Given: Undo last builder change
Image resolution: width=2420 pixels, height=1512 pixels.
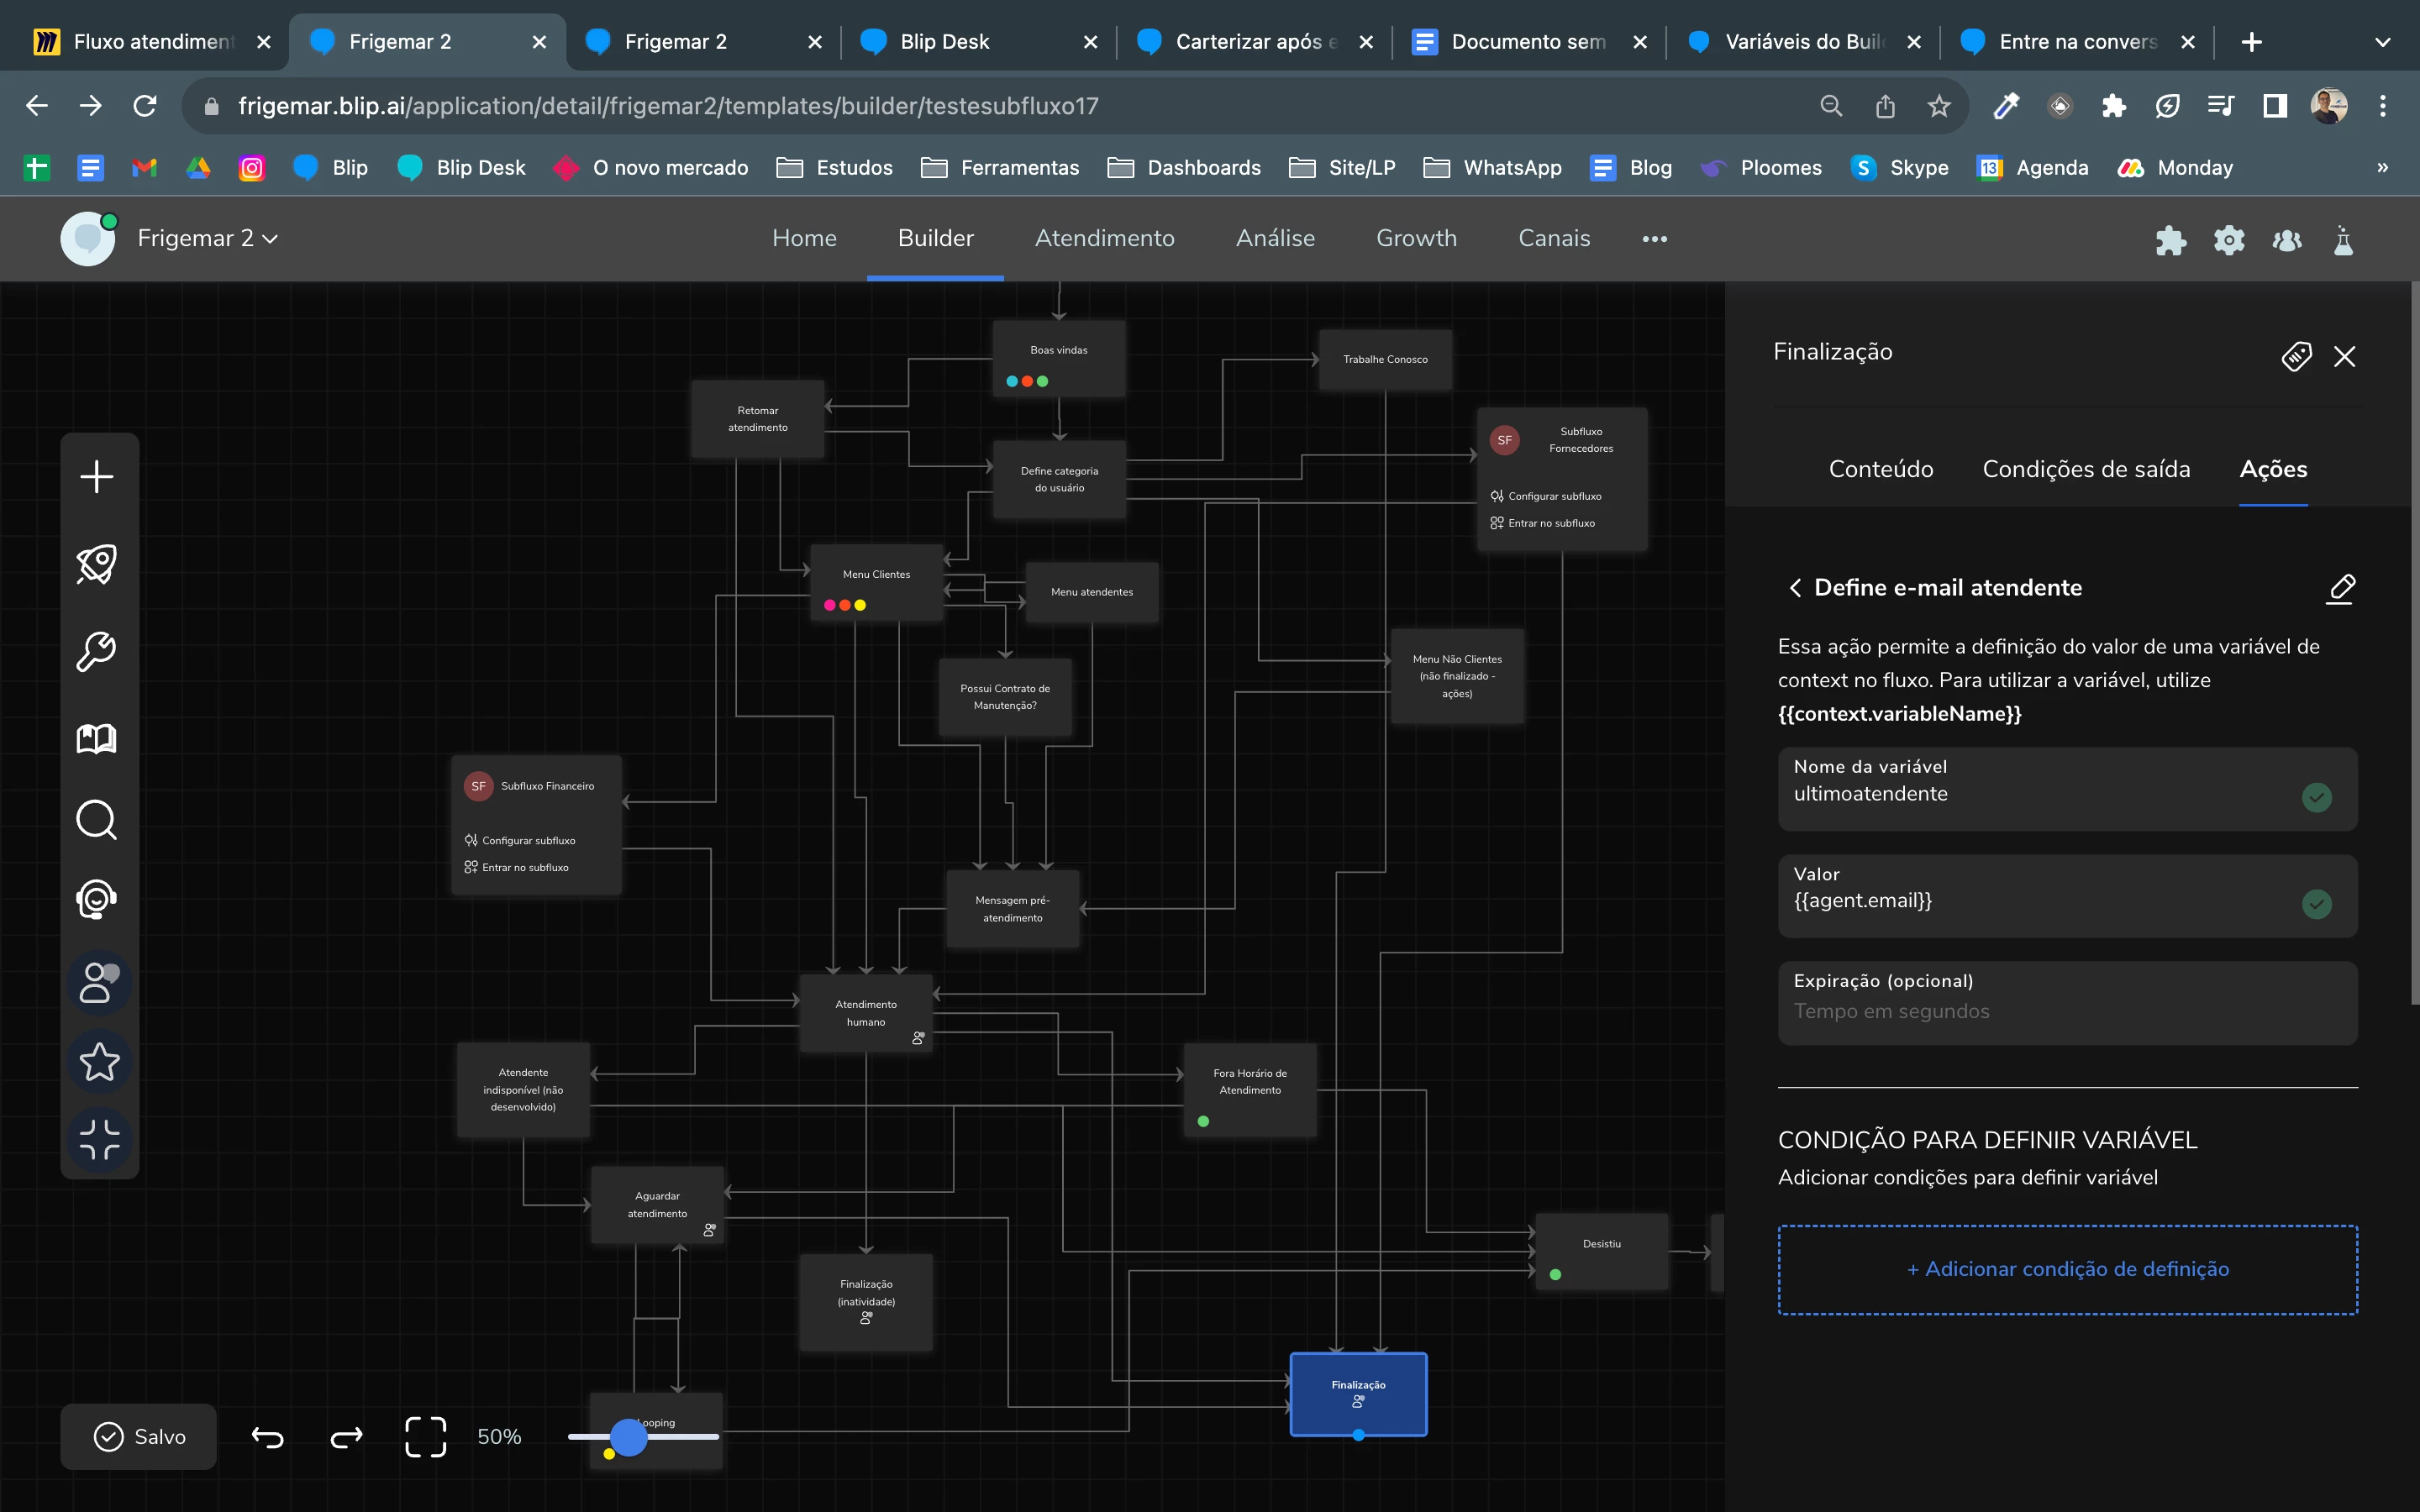Looking at the screenshot, I should (267, 1437).
